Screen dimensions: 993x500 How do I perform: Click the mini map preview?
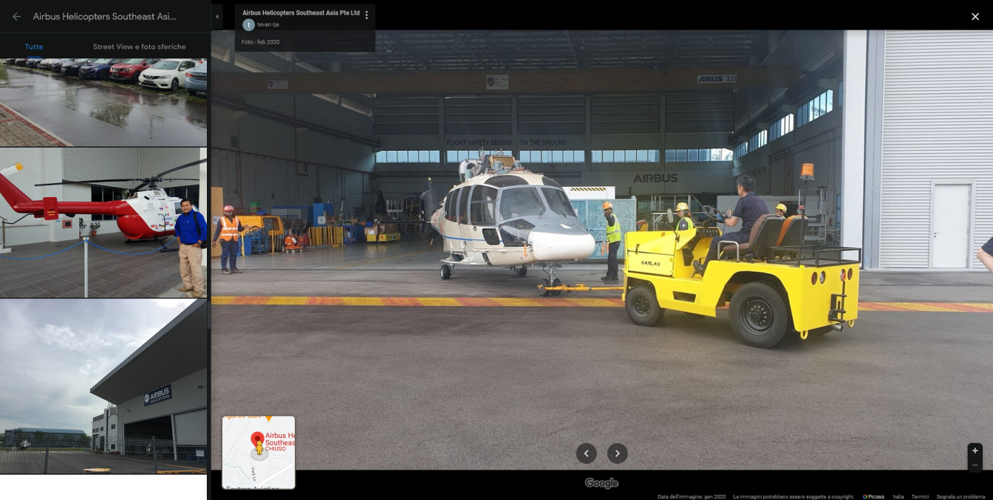click(258, 452)
